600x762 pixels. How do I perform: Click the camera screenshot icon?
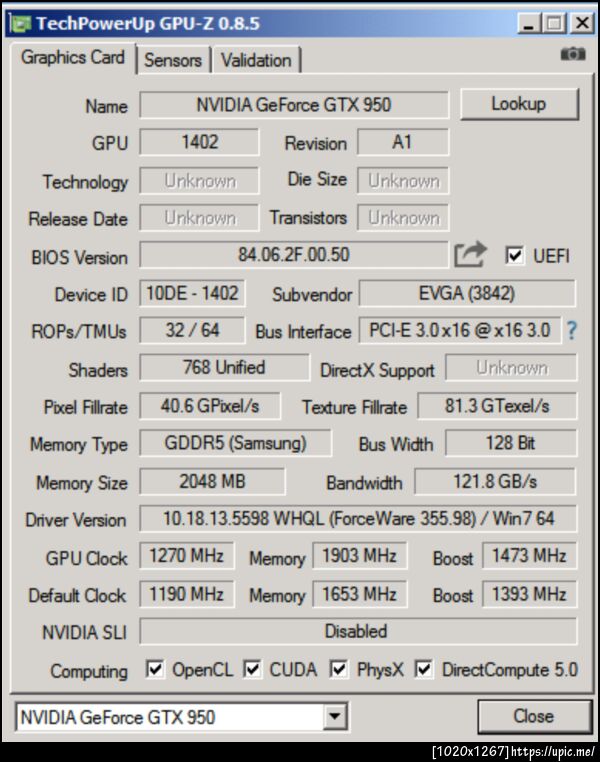[x=573, y=53]
